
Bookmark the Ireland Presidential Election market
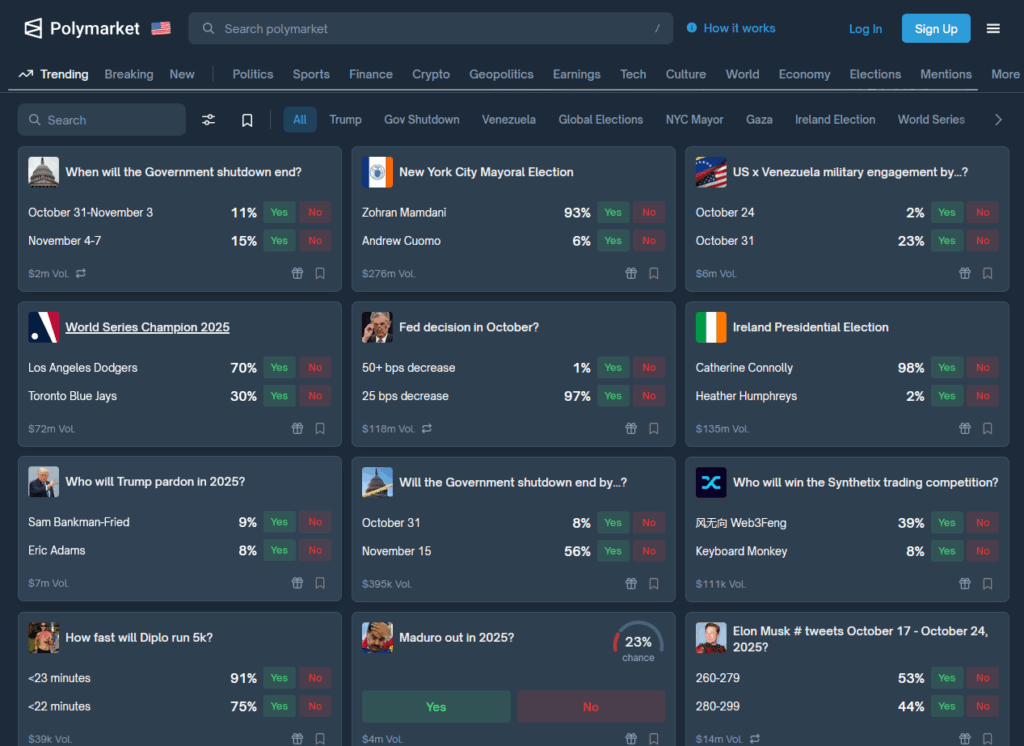coord(987,428)
